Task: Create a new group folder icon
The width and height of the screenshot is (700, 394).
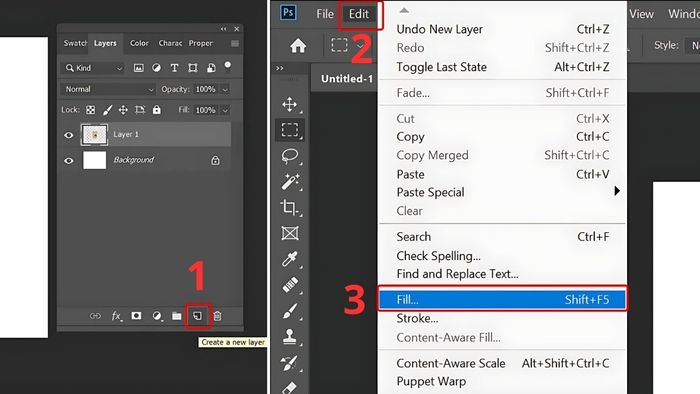Action: click(177, 316)
